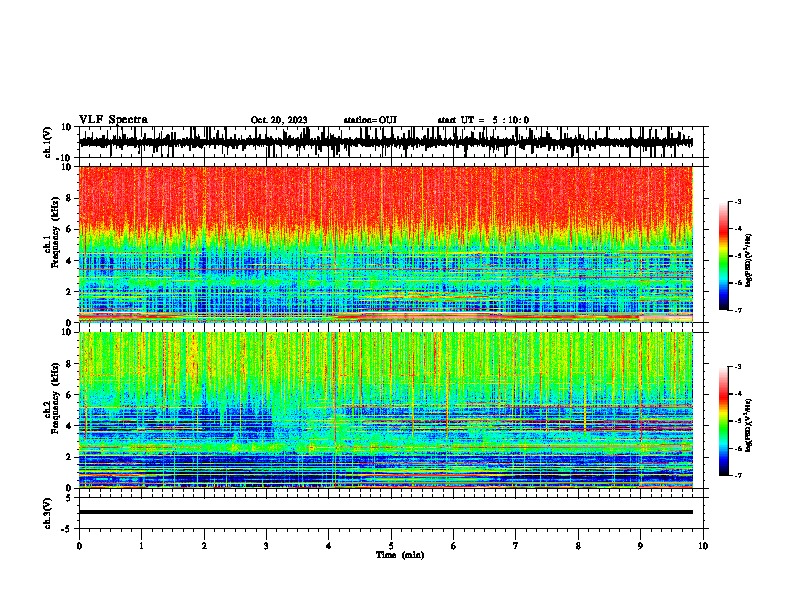This screenshot has width=792, height=612.
Task: Click the "-5" tick on the ch.3(V) axis
Action: (67, 529)
